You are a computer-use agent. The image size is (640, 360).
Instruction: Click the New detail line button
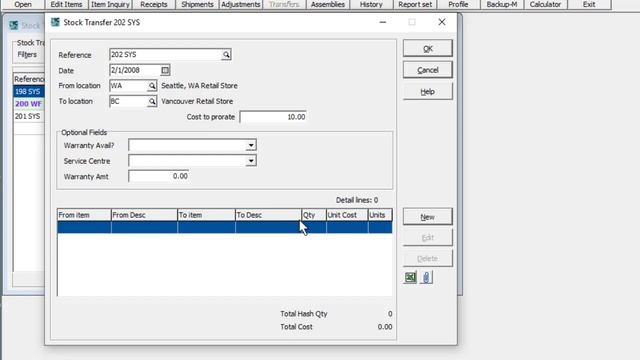click(x=427, y=217)
